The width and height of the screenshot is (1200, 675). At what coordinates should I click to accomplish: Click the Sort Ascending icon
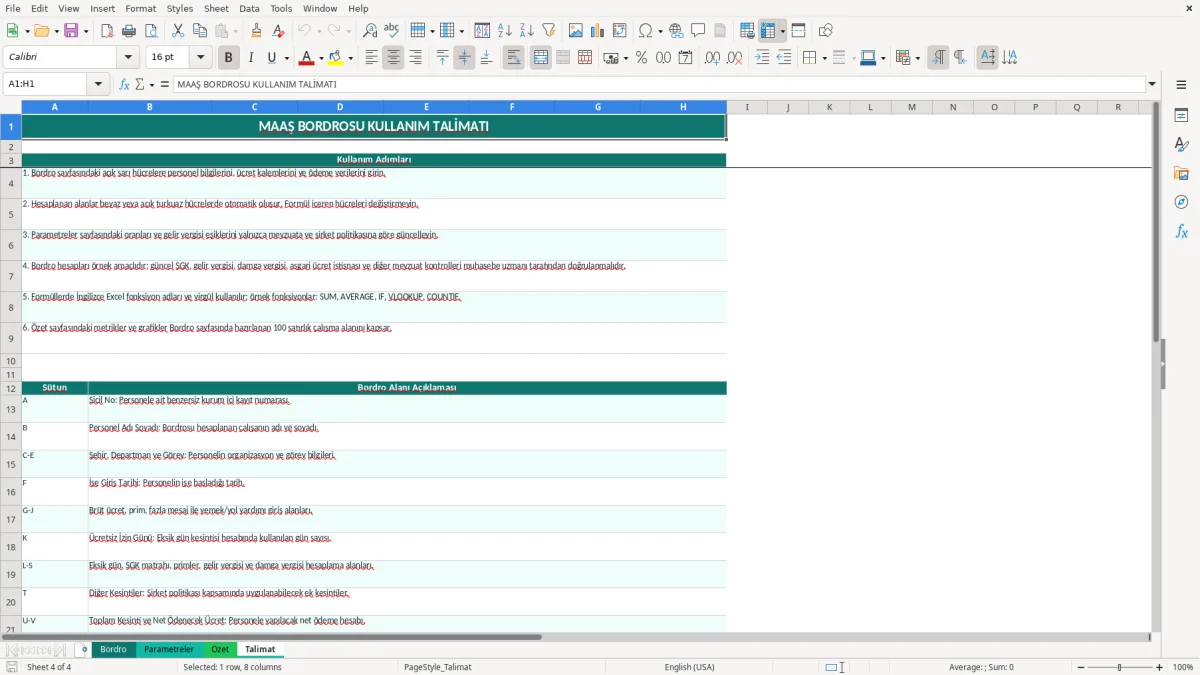[x=504, y=31]
